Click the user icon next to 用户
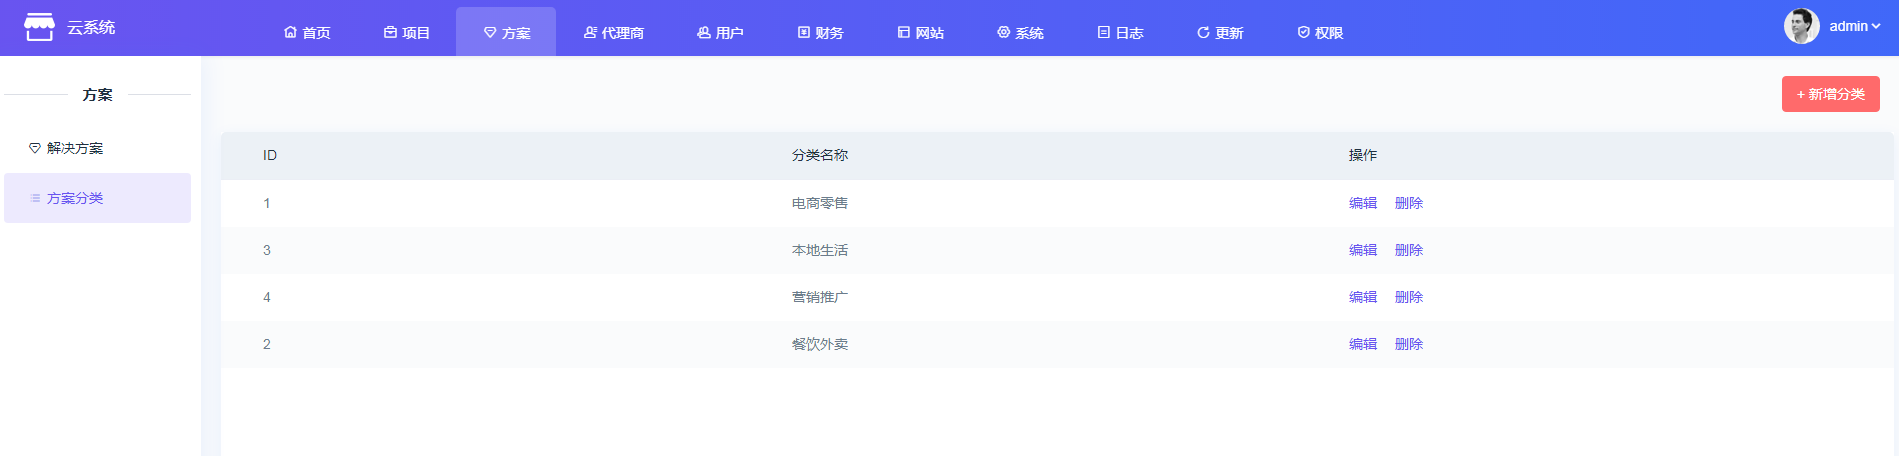The image size is (1899, 456). pos(704,32)
